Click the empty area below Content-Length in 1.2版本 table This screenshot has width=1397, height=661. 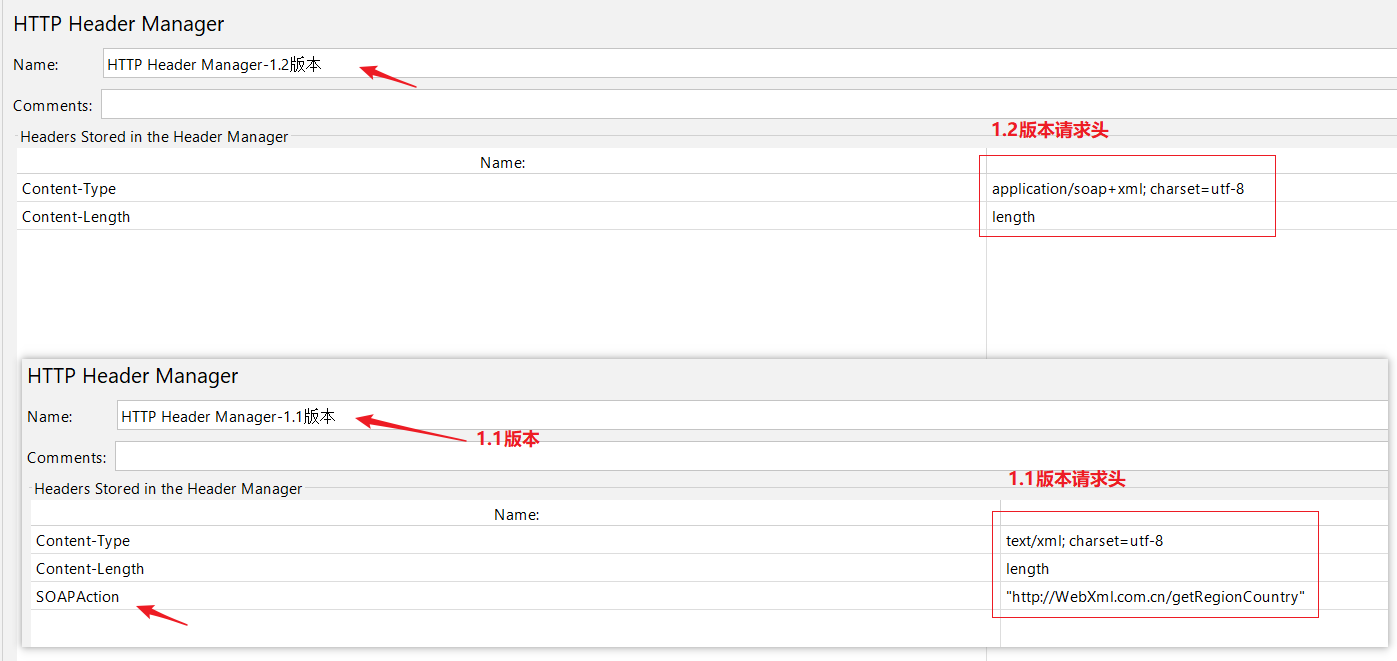[x=500, y=290]
